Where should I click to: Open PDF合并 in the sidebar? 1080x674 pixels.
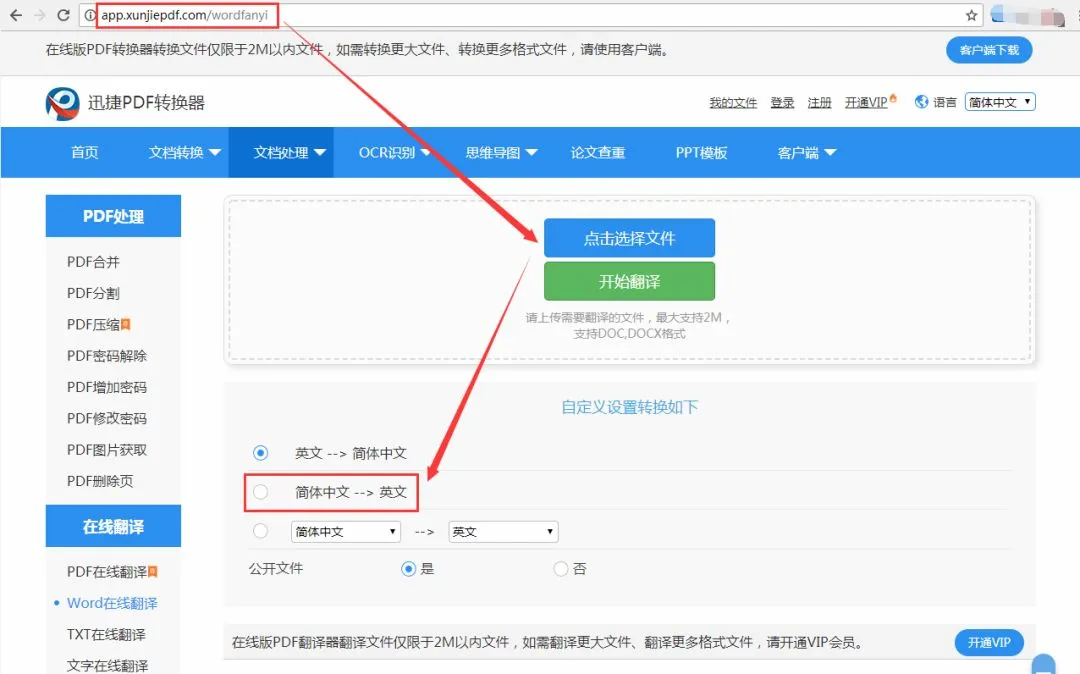pos(94,262)
